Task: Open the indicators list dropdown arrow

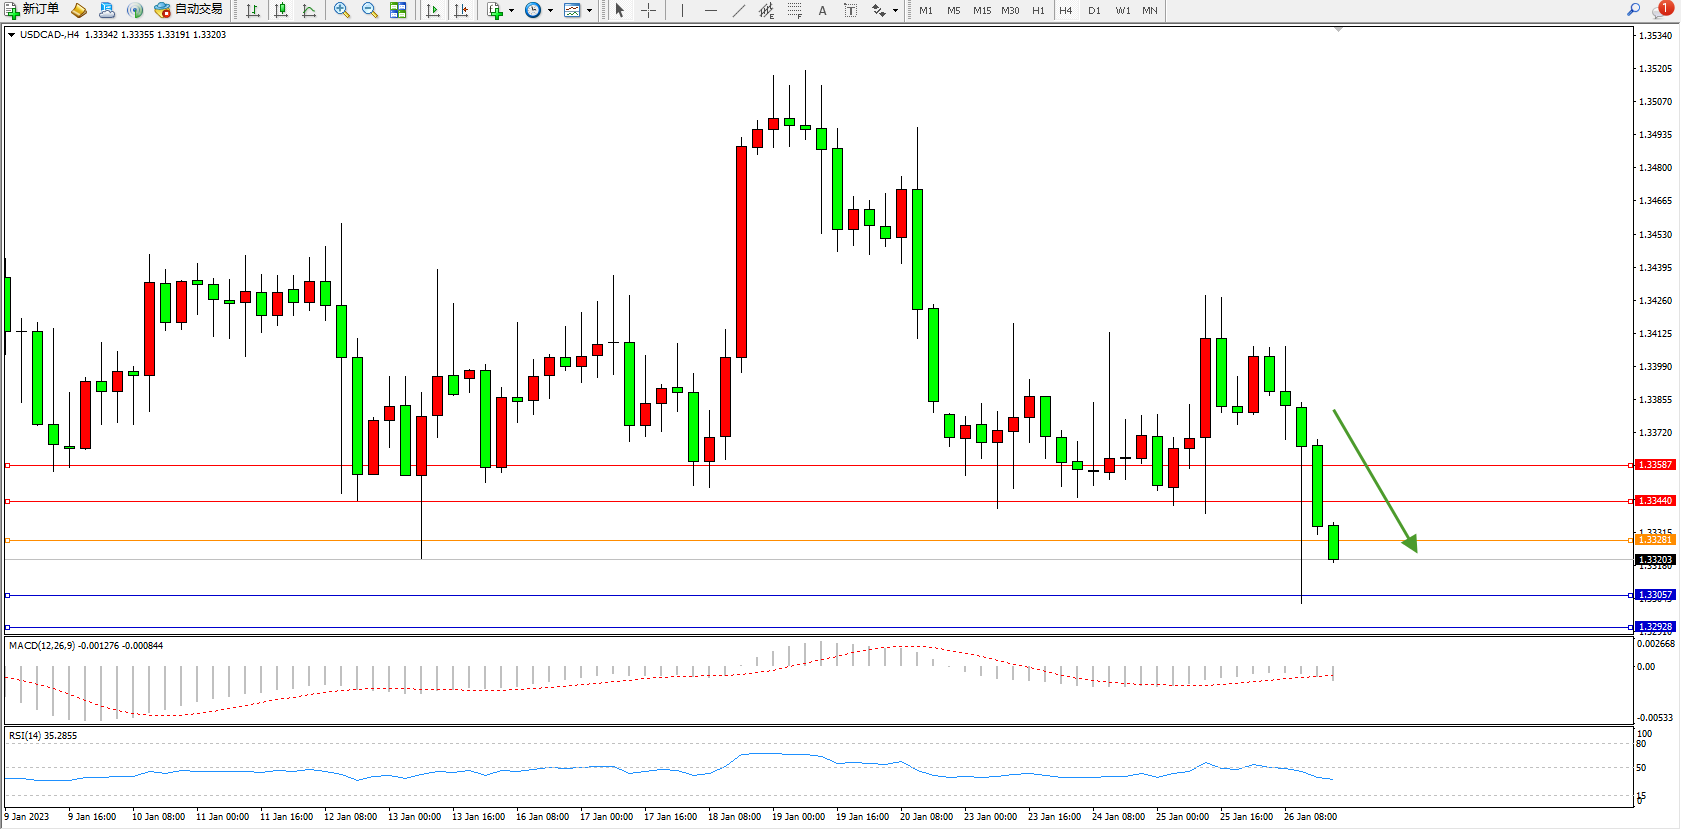Action: coord(512,11)
